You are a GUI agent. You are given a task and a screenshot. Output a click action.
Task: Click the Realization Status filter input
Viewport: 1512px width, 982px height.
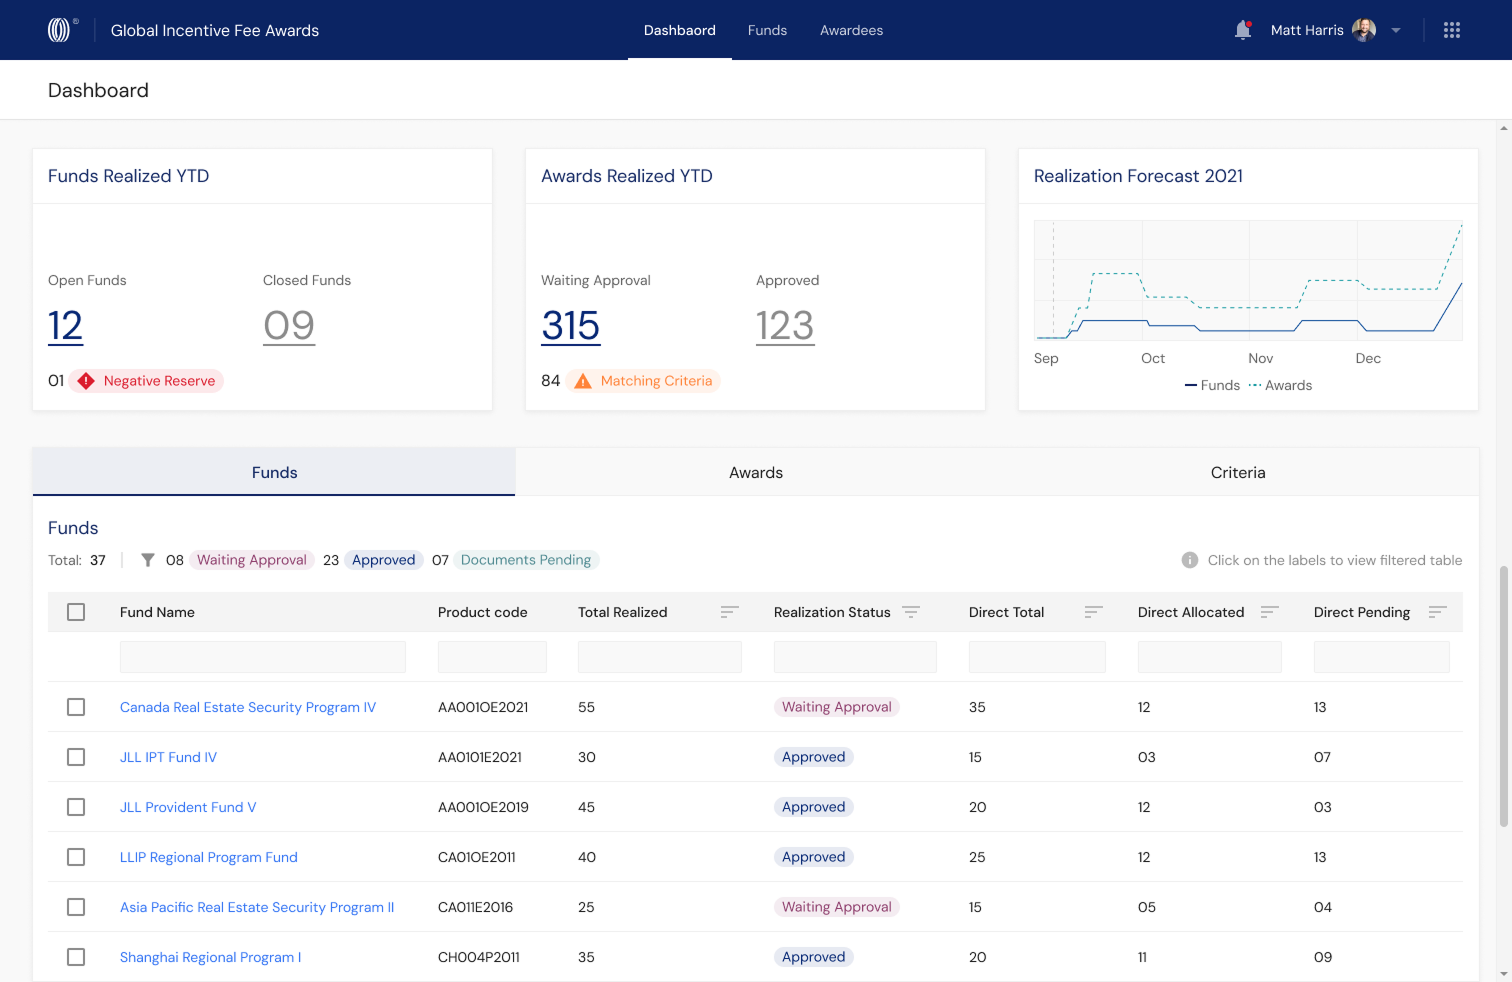click(x=855, y=657)
